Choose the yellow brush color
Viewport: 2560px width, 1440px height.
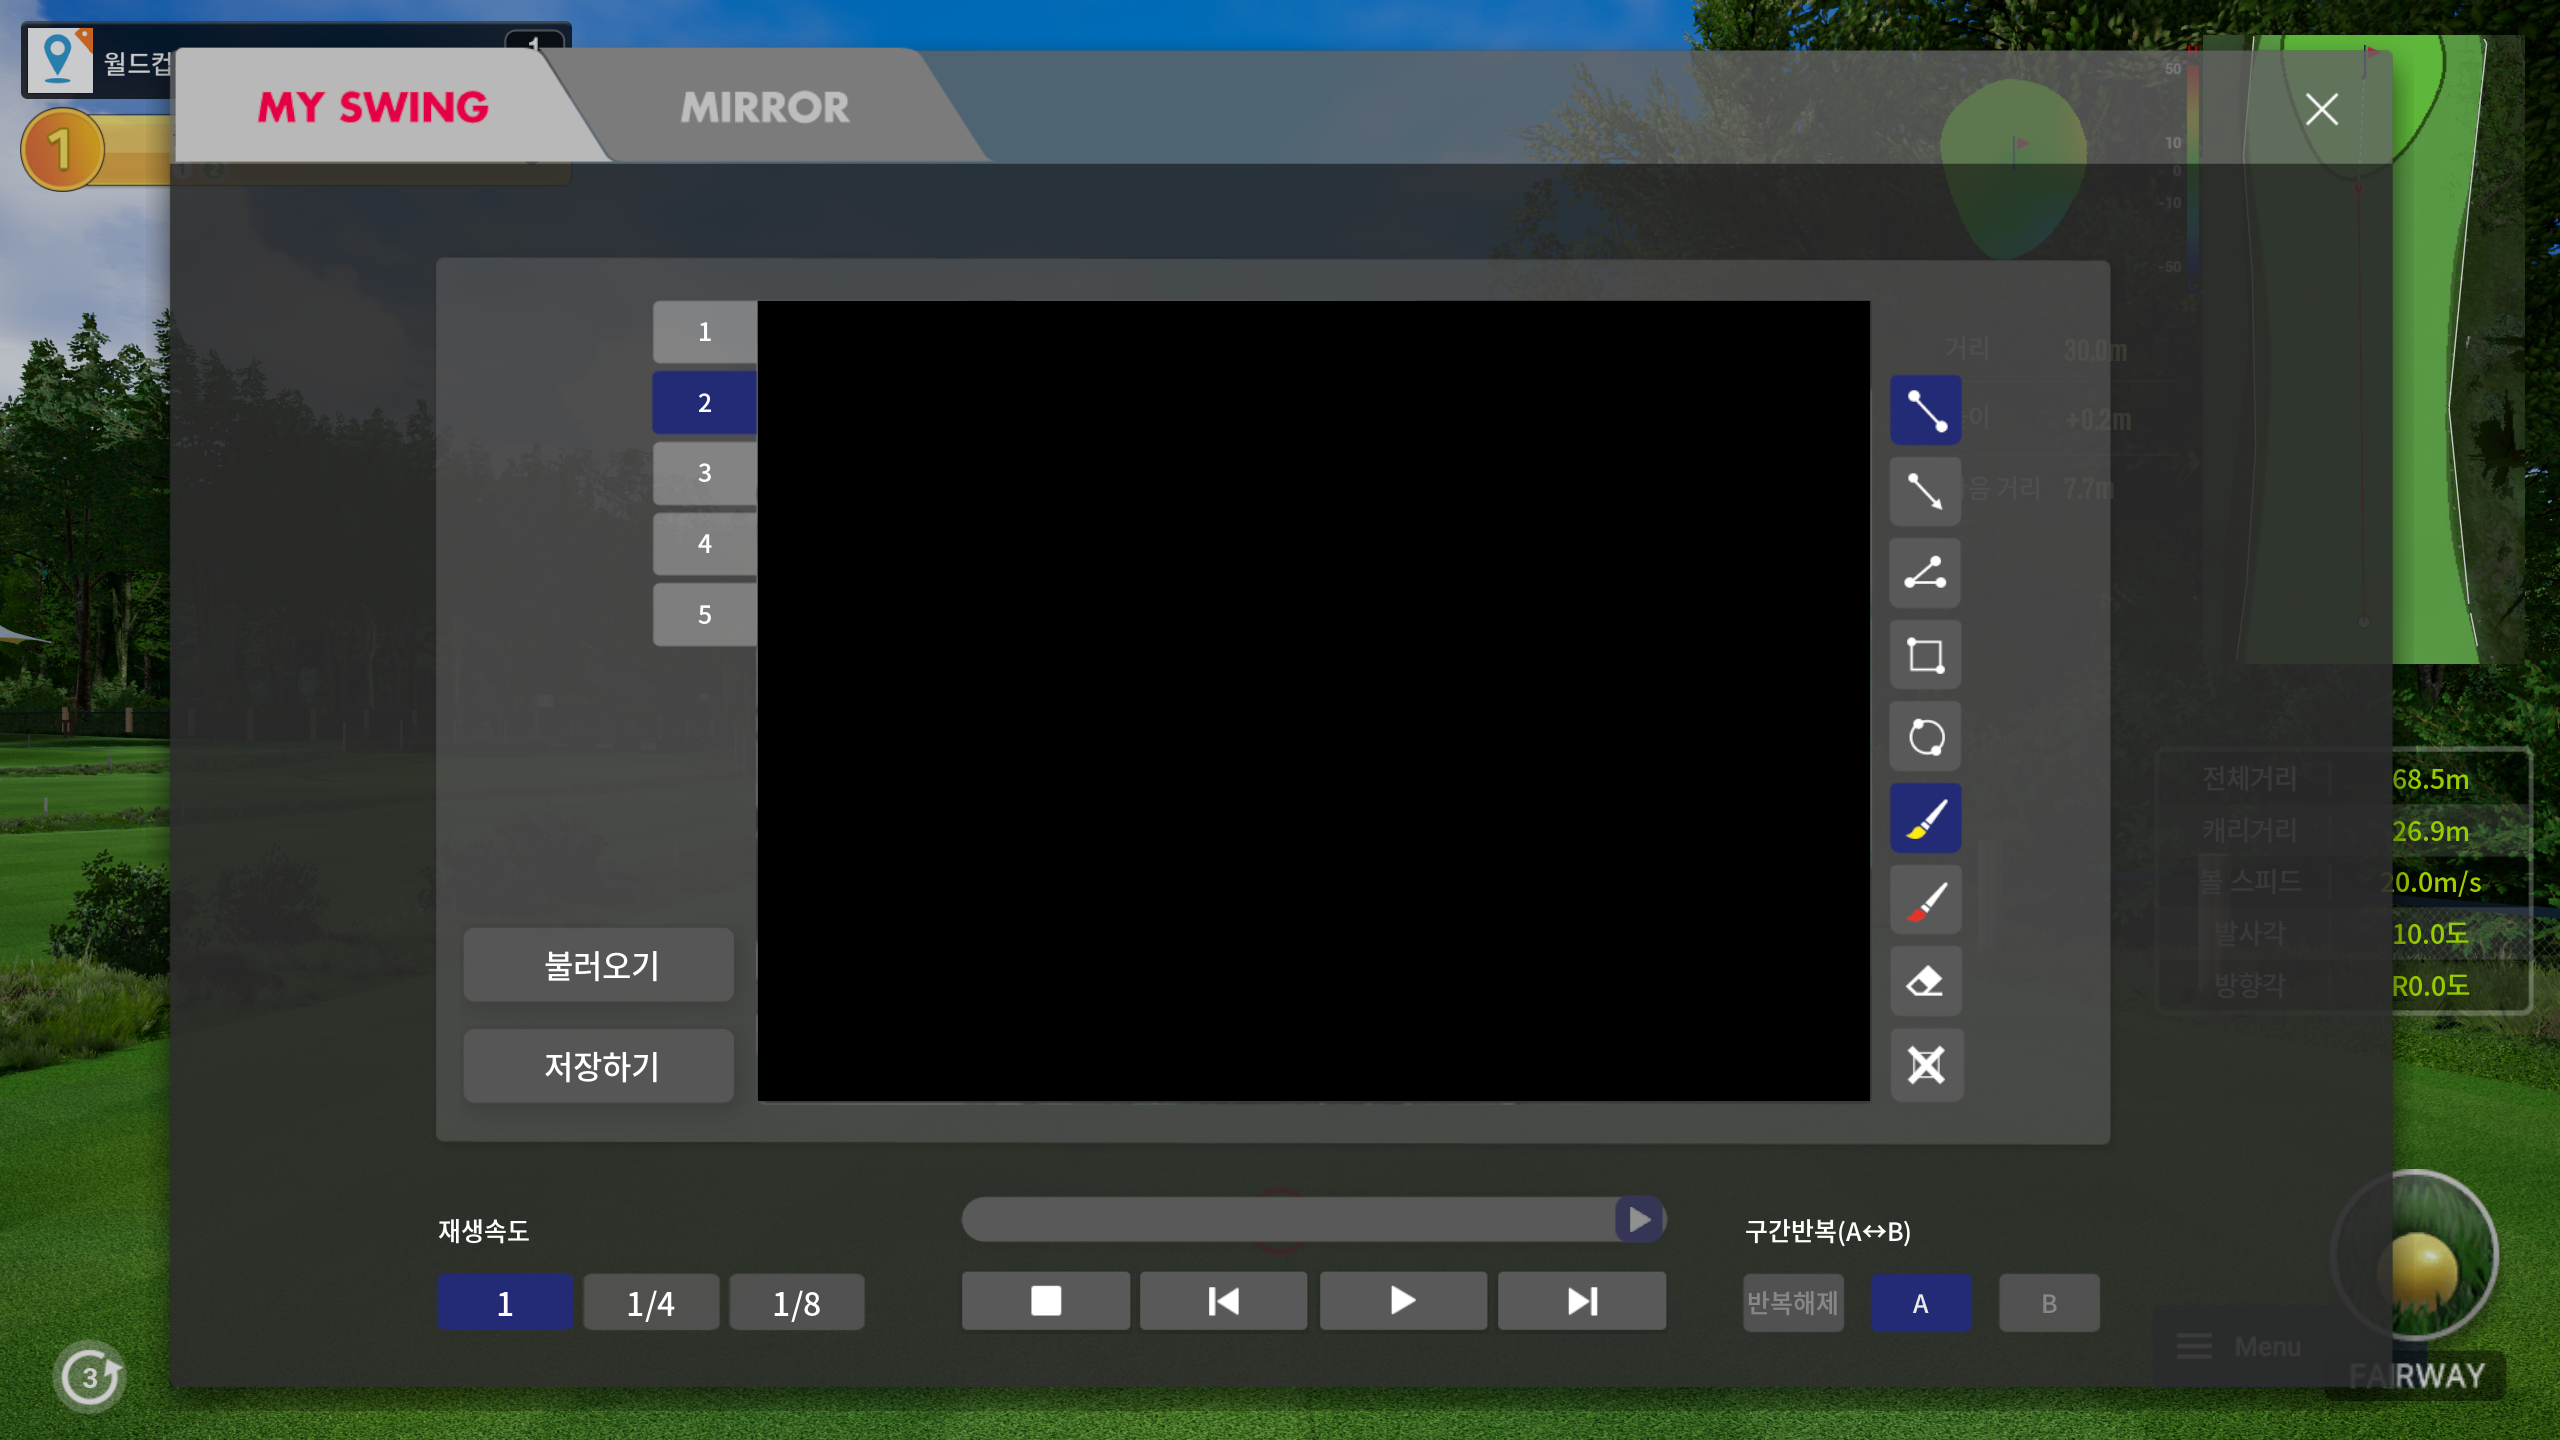click(x=1925, y=818)
